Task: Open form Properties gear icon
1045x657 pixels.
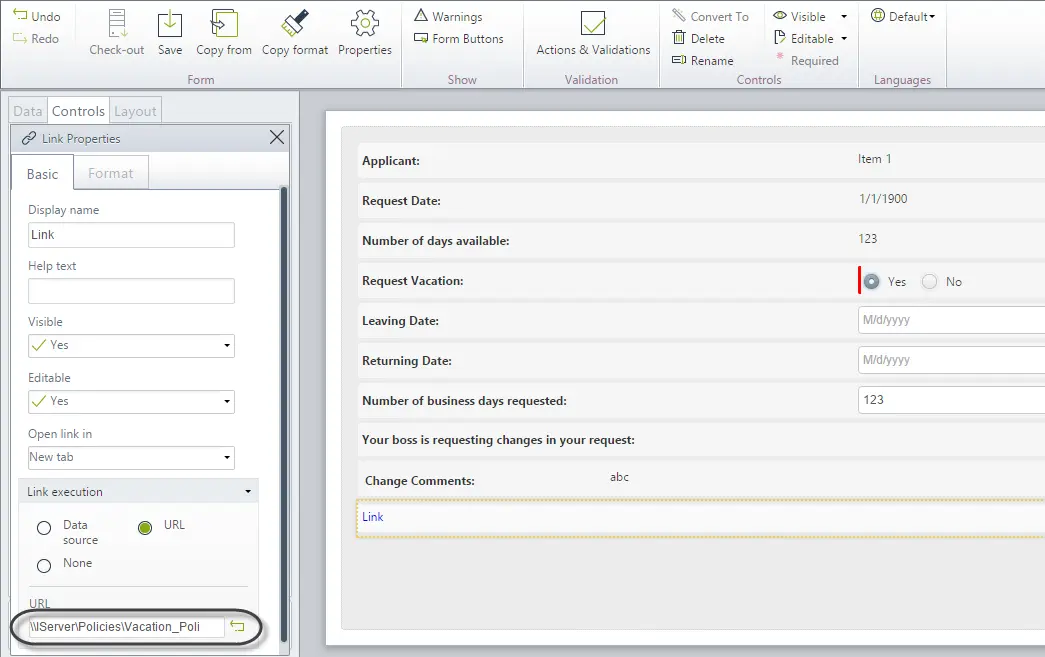Action: (x=365, y=23)
